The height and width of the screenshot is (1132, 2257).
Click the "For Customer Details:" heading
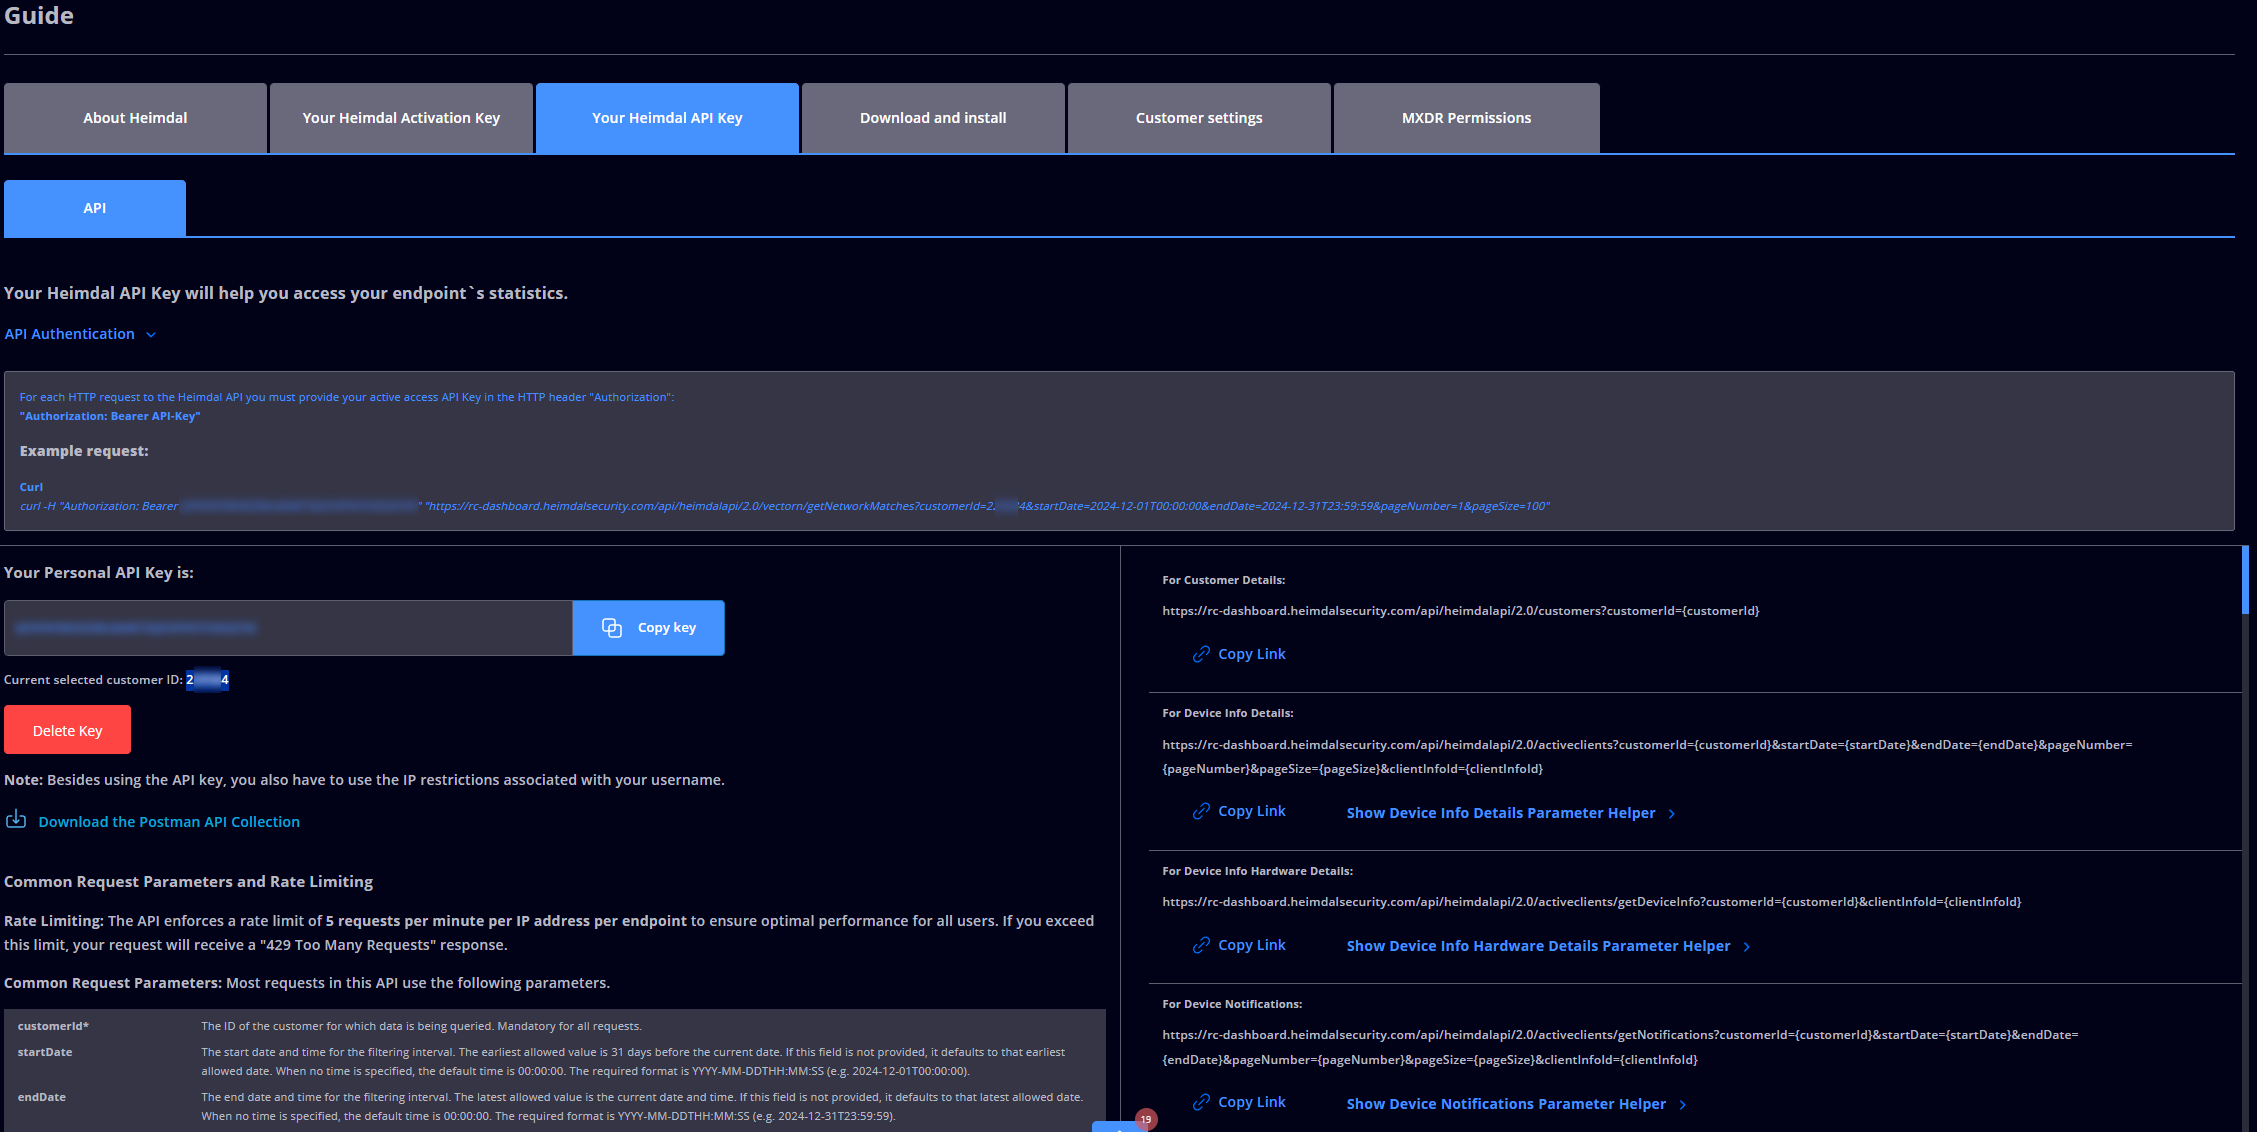click(1223, 580)
